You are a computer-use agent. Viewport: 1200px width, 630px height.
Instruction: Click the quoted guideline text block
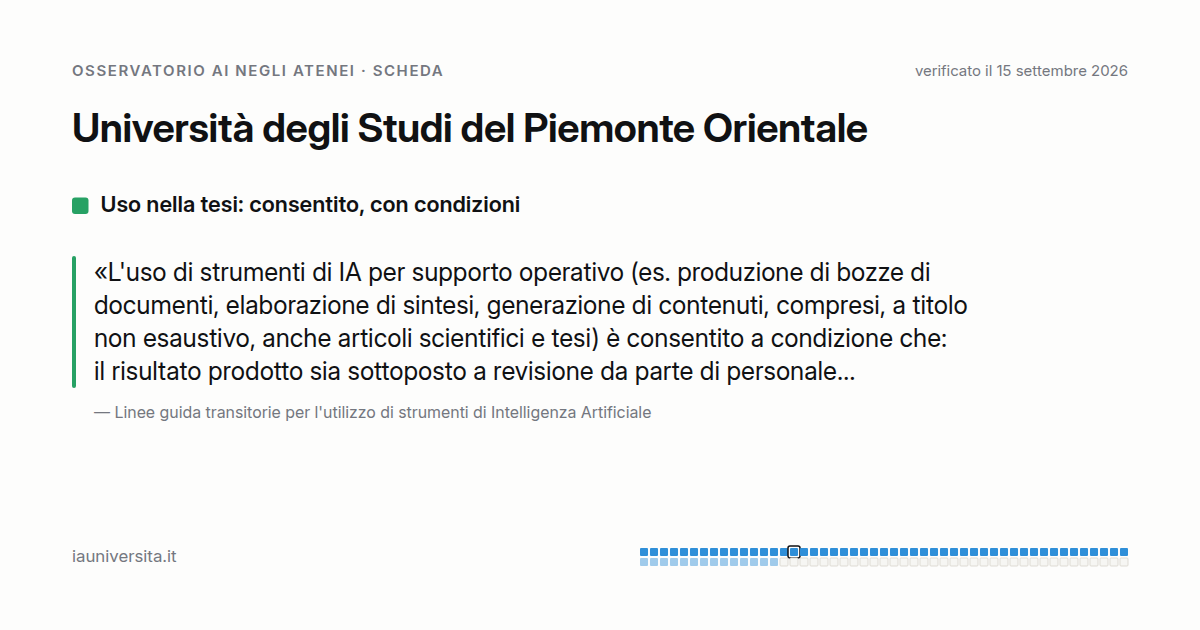coord(531,322)
